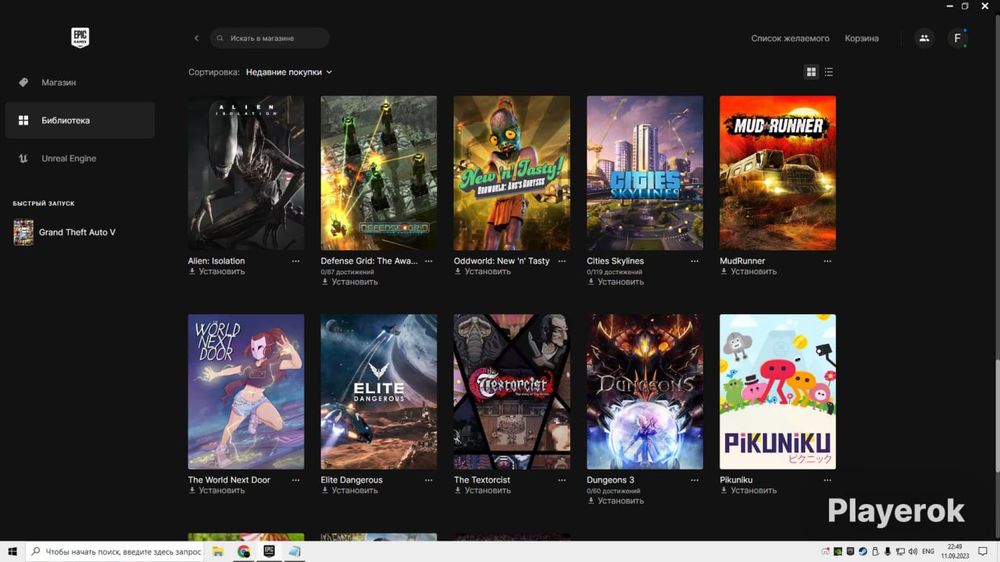Open Список желаемого wishlist
Viewport: 1000px width, 562px height.
[790, 38]
